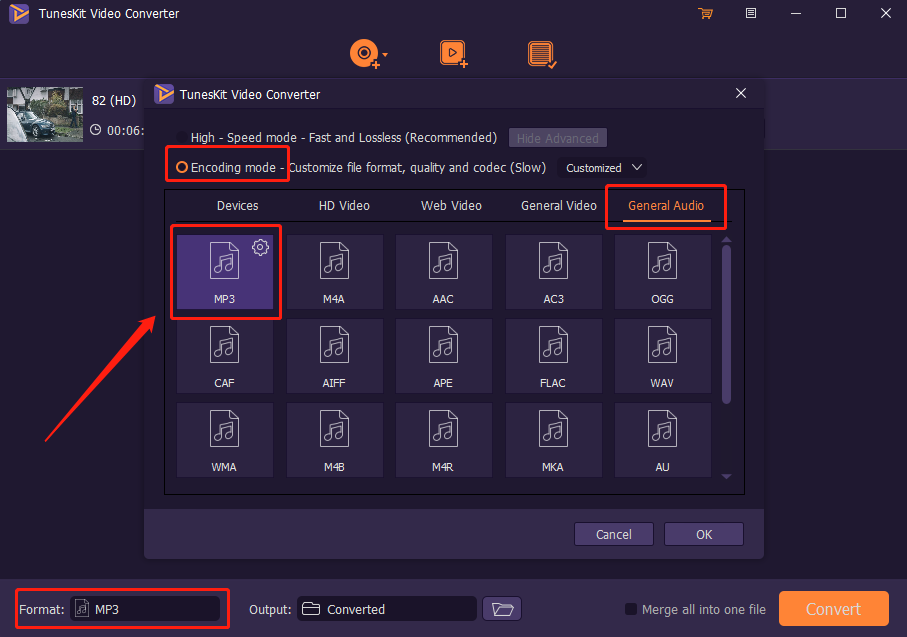Select the Encoding mode radio button
This screenshot has width=907, height=637.
click(182, 167)
